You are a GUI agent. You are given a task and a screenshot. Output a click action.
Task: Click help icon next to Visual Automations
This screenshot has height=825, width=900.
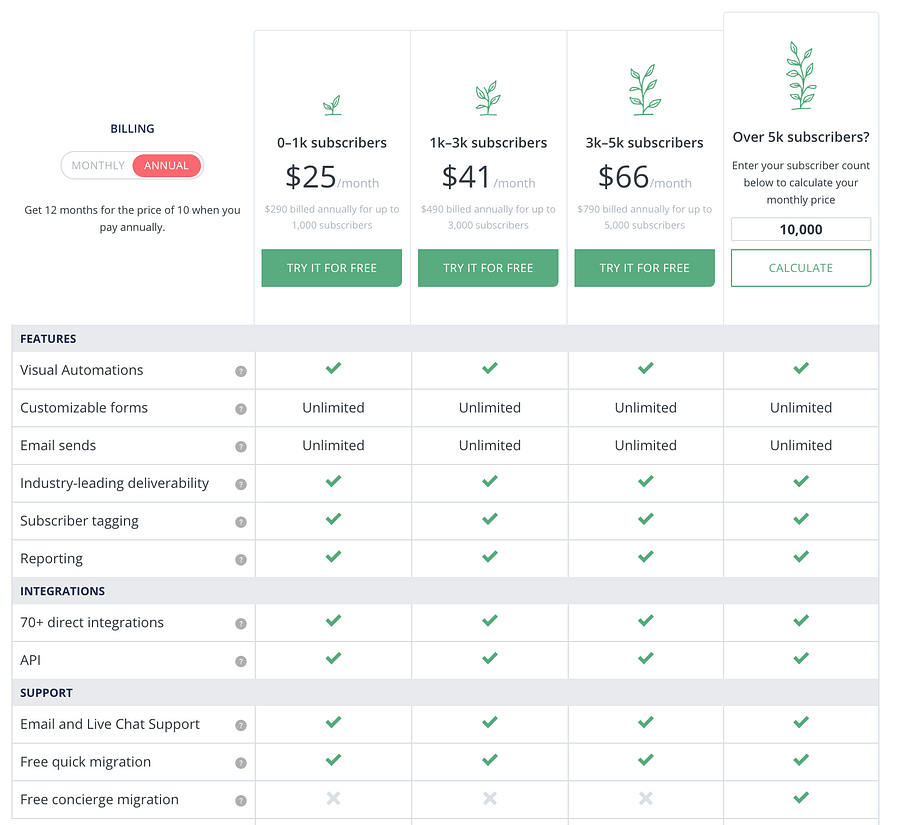point(240,371)
